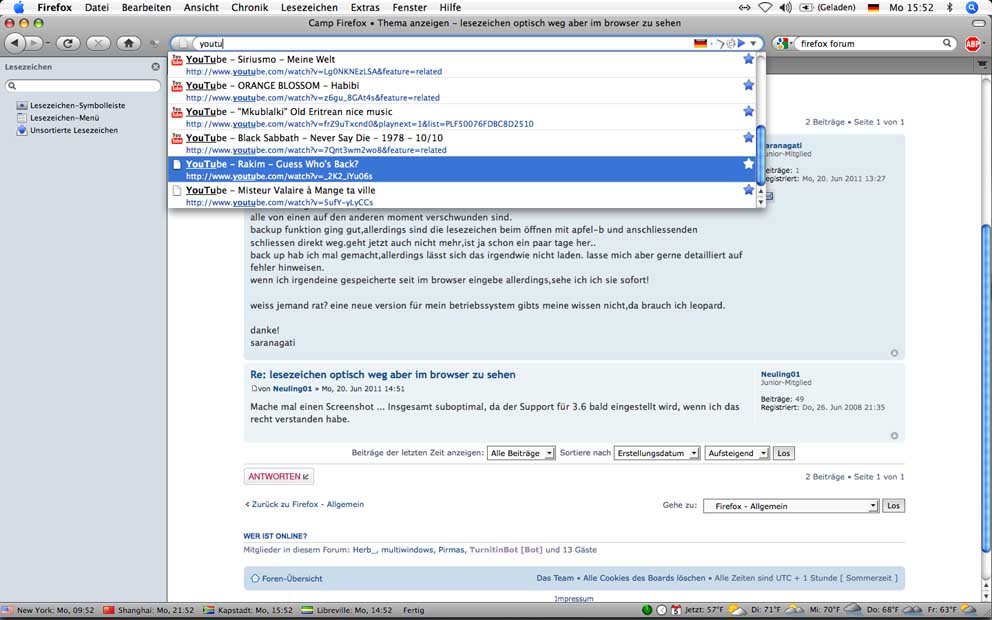Click the star next to Mkublalki suggestion

click(x=748, y=111)
